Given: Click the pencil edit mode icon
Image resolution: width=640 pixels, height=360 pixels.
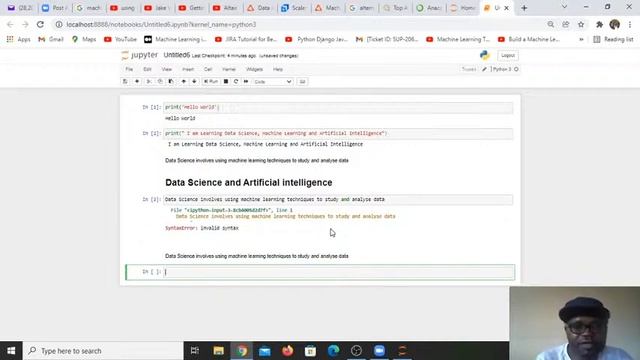Looking at the screenshot, I should [484, 69].
